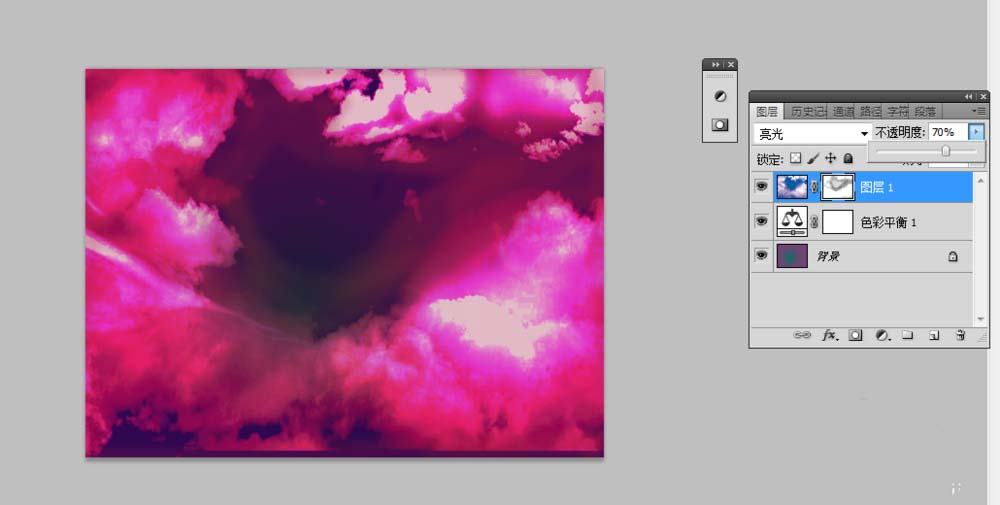Toggle lock transparent pixels
This screenshot has width=1000, height=505.
(795, 158)
